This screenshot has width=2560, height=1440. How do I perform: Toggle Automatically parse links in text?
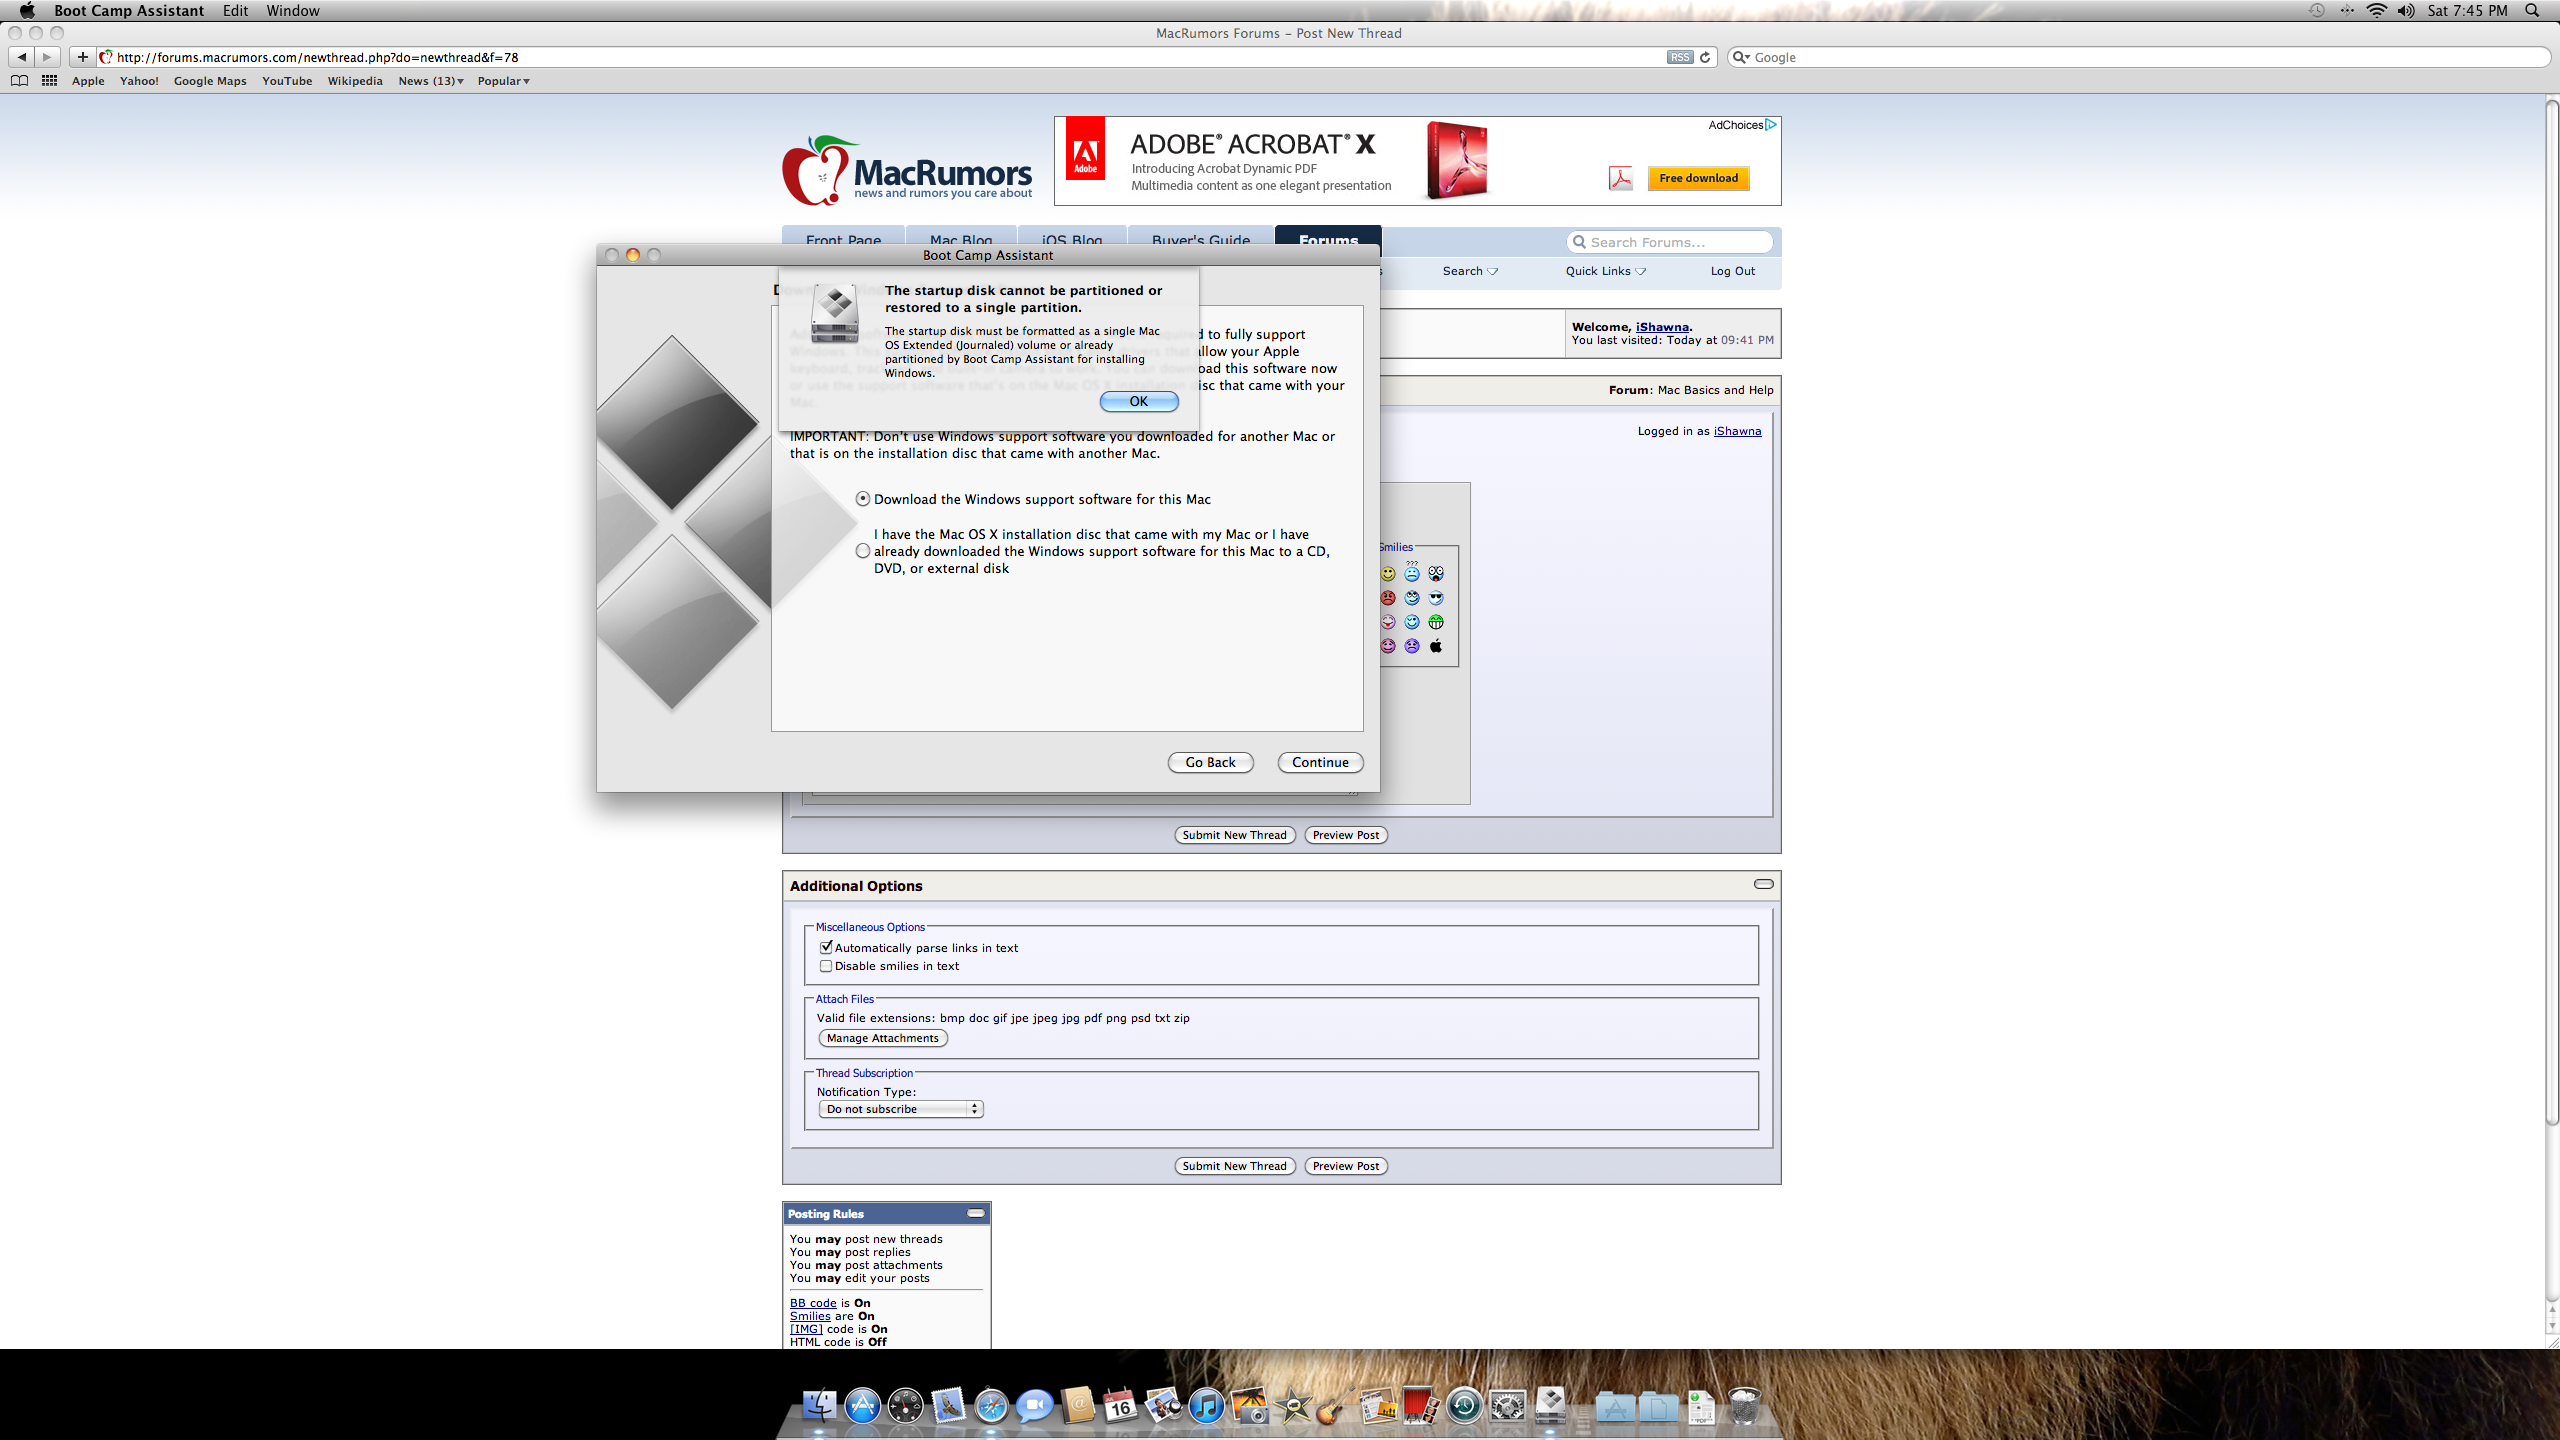coord(826,947)
